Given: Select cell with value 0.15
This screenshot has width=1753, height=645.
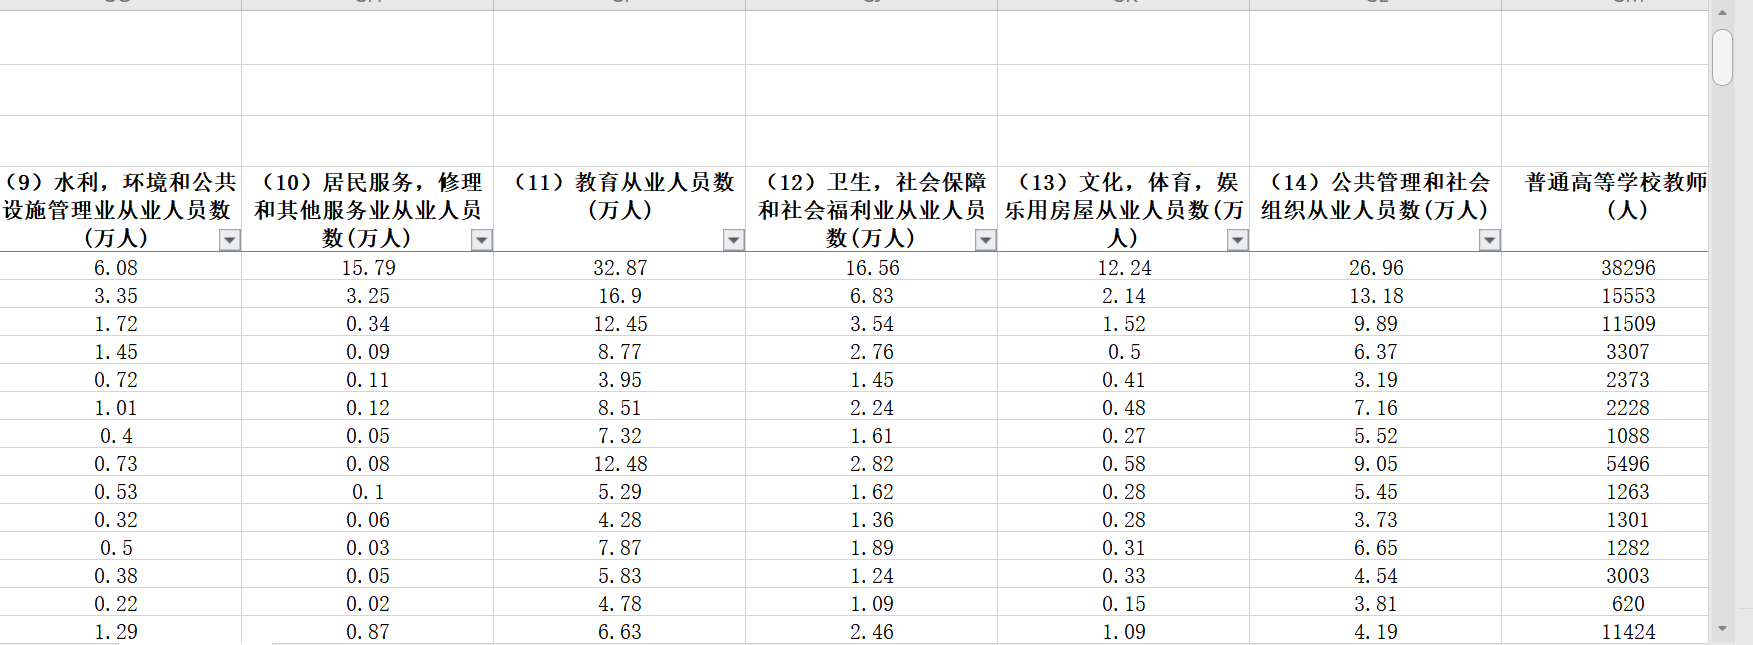Looking at the screenshot, I should pos(1124,604).
